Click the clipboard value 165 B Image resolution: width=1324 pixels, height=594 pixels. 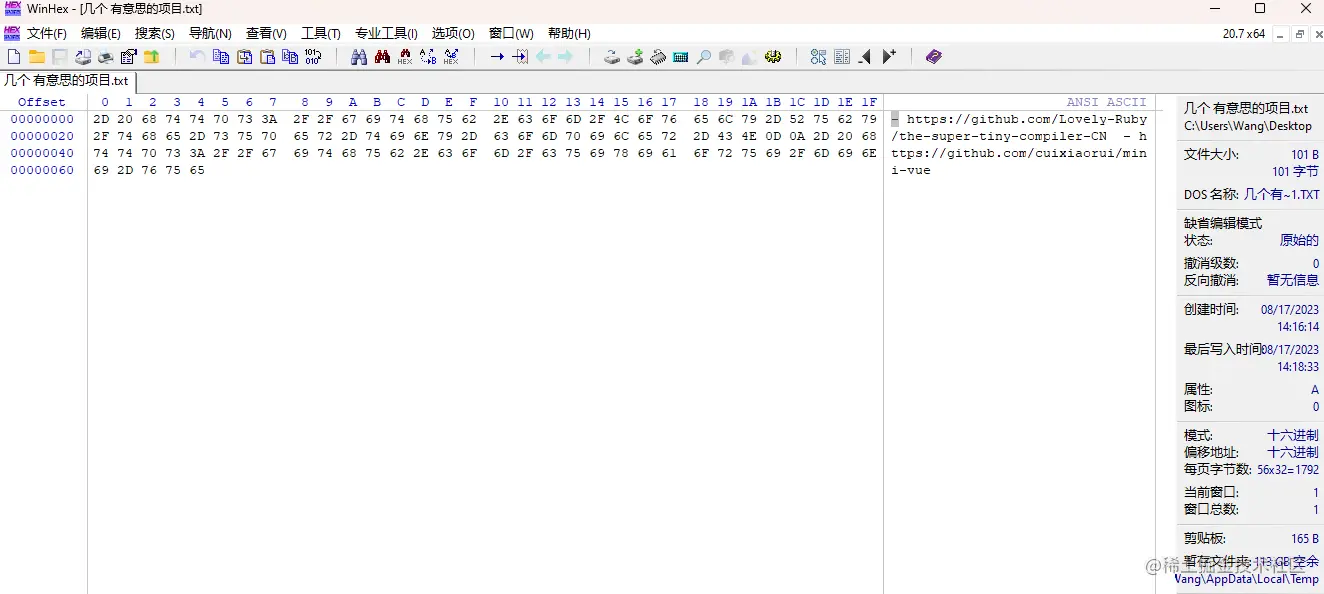coord(1304,539)
